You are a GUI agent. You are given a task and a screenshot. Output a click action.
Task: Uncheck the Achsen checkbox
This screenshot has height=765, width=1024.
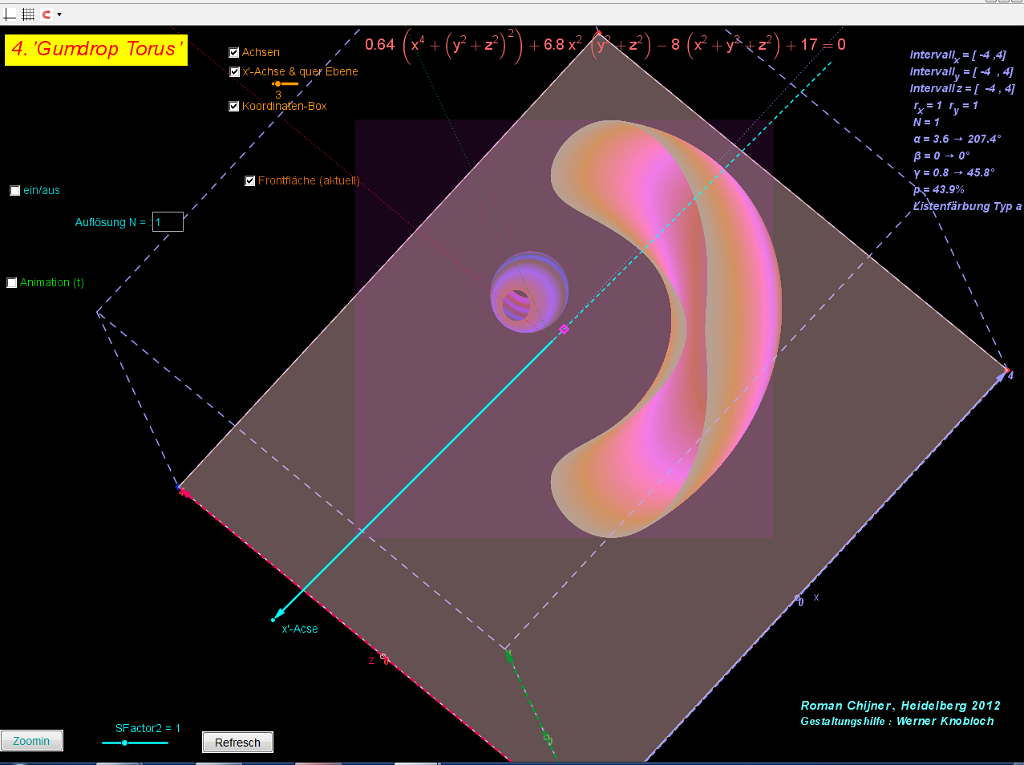[234, 52]
